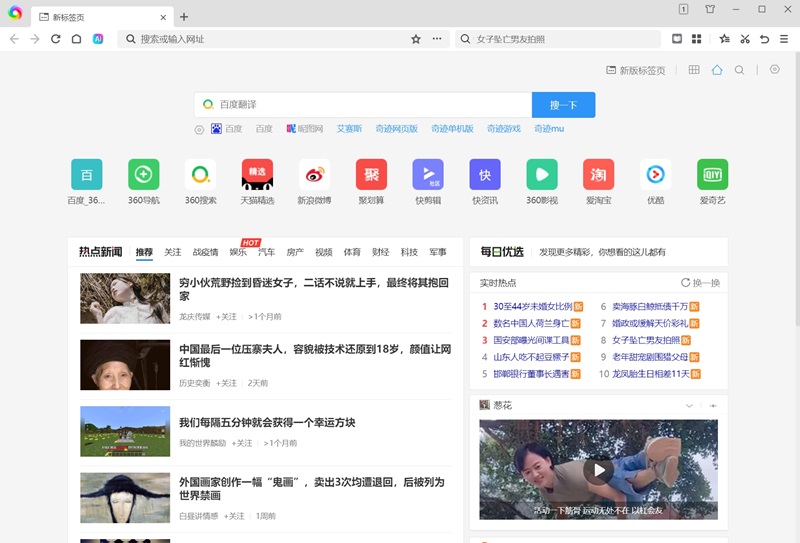Open the 快资讯 shortcut tile
Viewport: 800px width, 543px height.
coord(485,182)
